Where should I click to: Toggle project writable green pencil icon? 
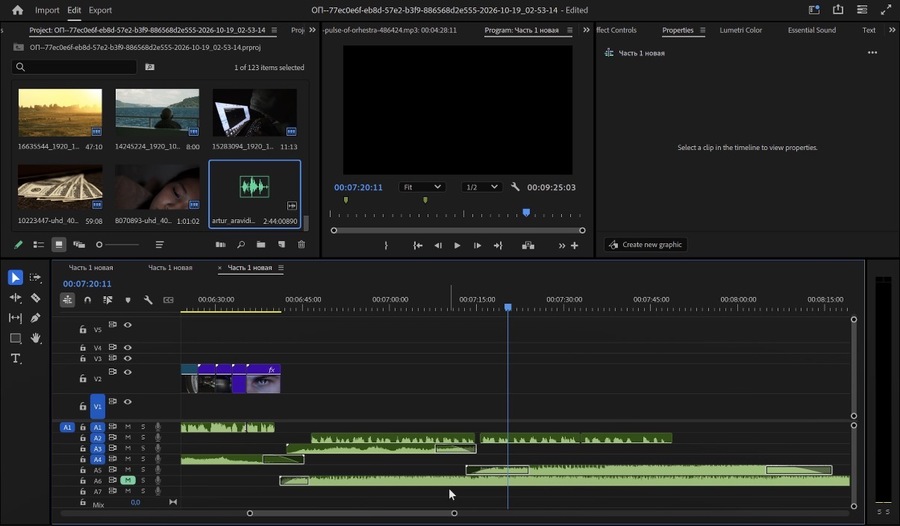click(18, 245)
